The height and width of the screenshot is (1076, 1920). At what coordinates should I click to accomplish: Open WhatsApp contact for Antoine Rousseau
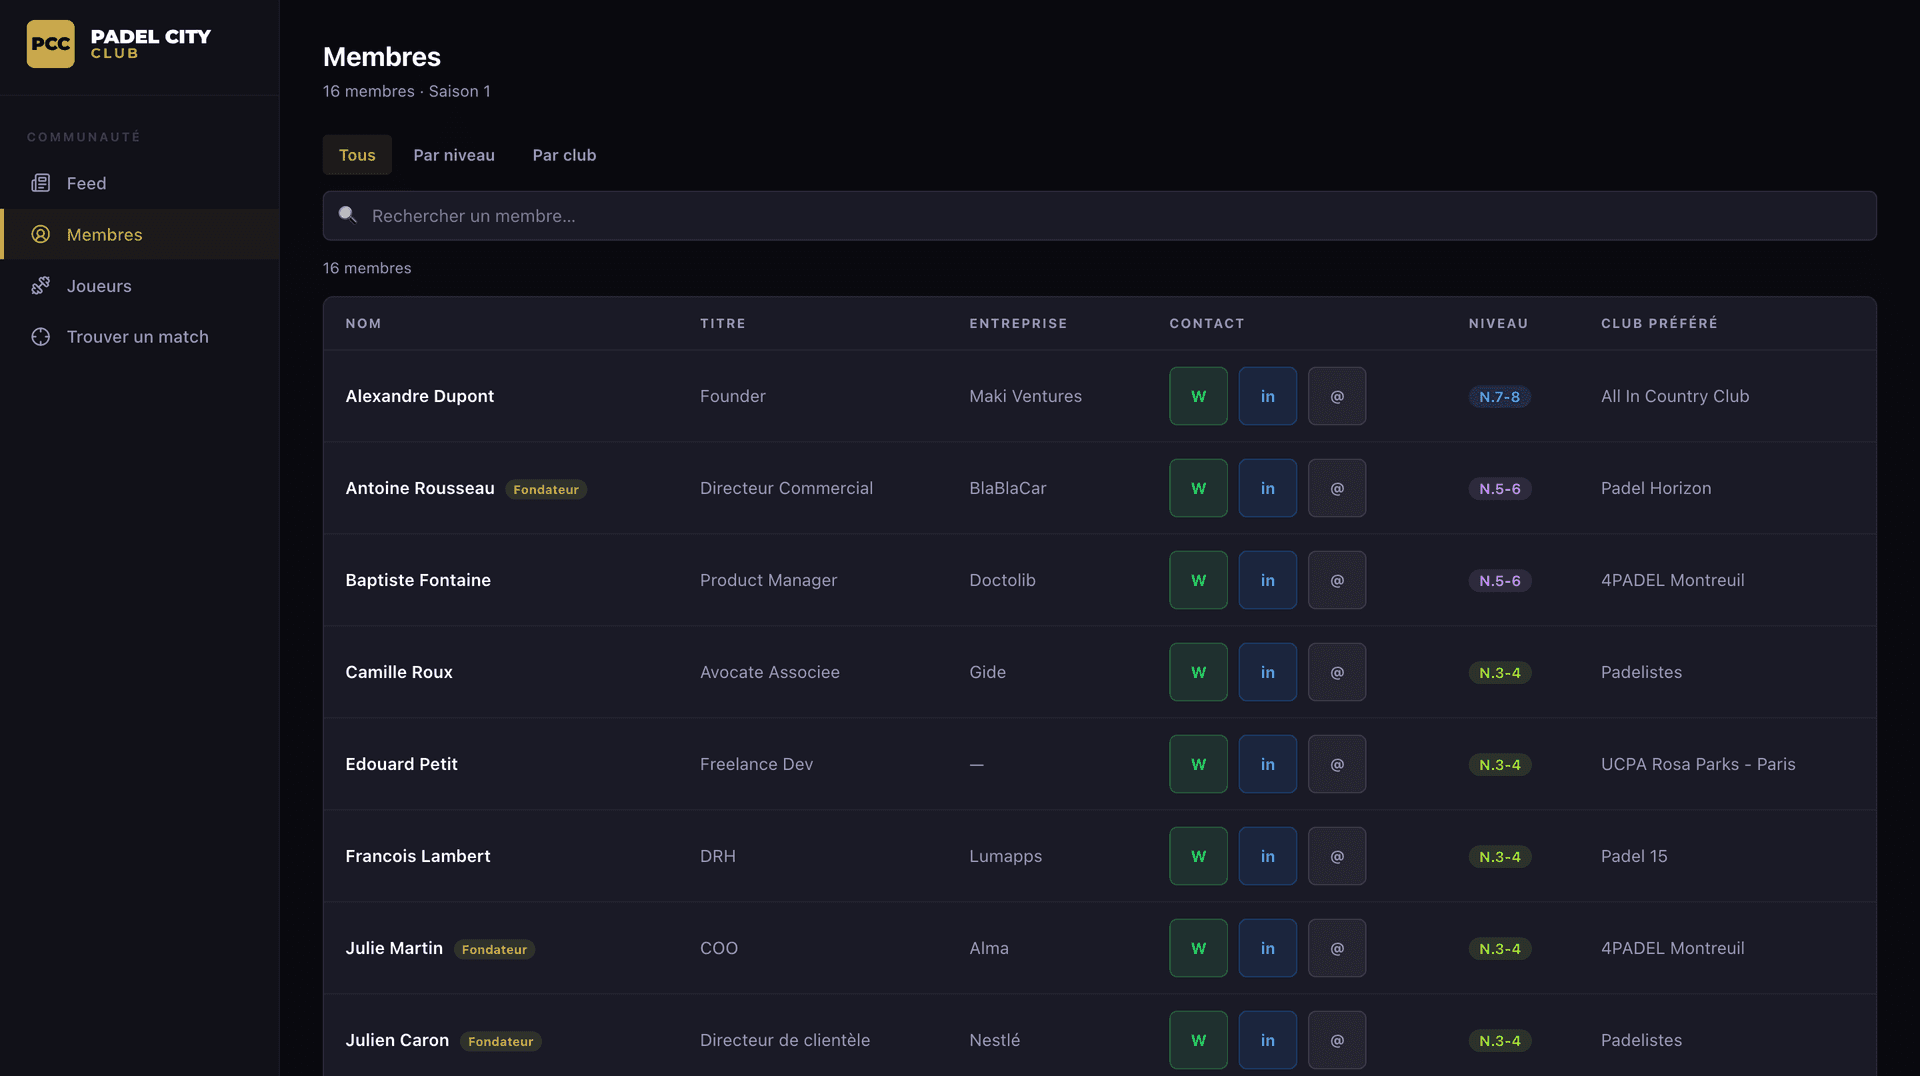tap(1198, 488)
